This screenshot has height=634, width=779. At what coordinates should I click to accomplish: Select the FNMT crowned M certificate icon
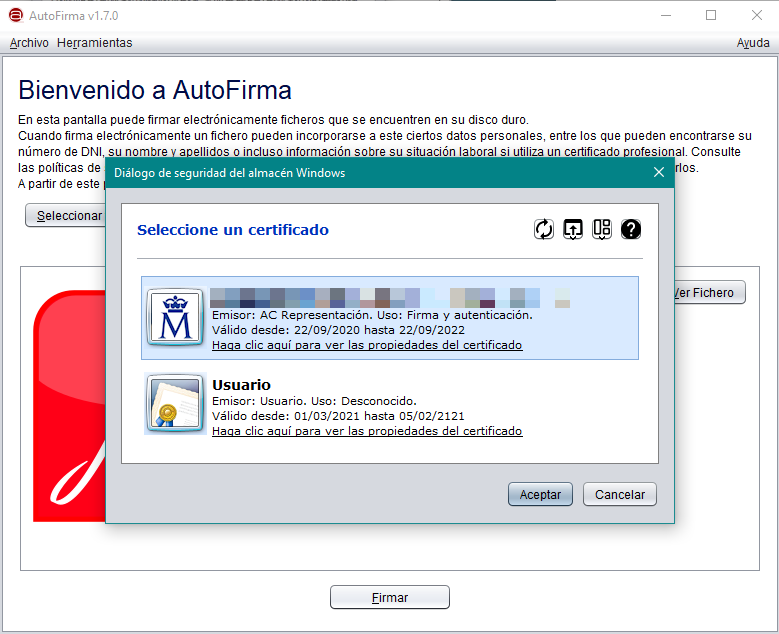point(175,317)
